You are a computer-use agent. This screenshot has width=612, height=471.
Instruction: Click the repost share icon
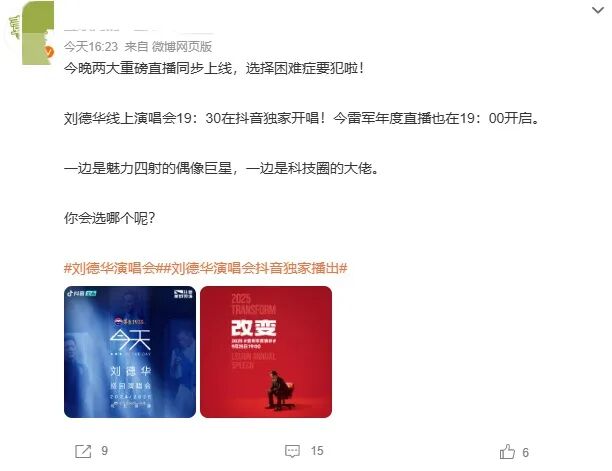[x=83, y=451]
